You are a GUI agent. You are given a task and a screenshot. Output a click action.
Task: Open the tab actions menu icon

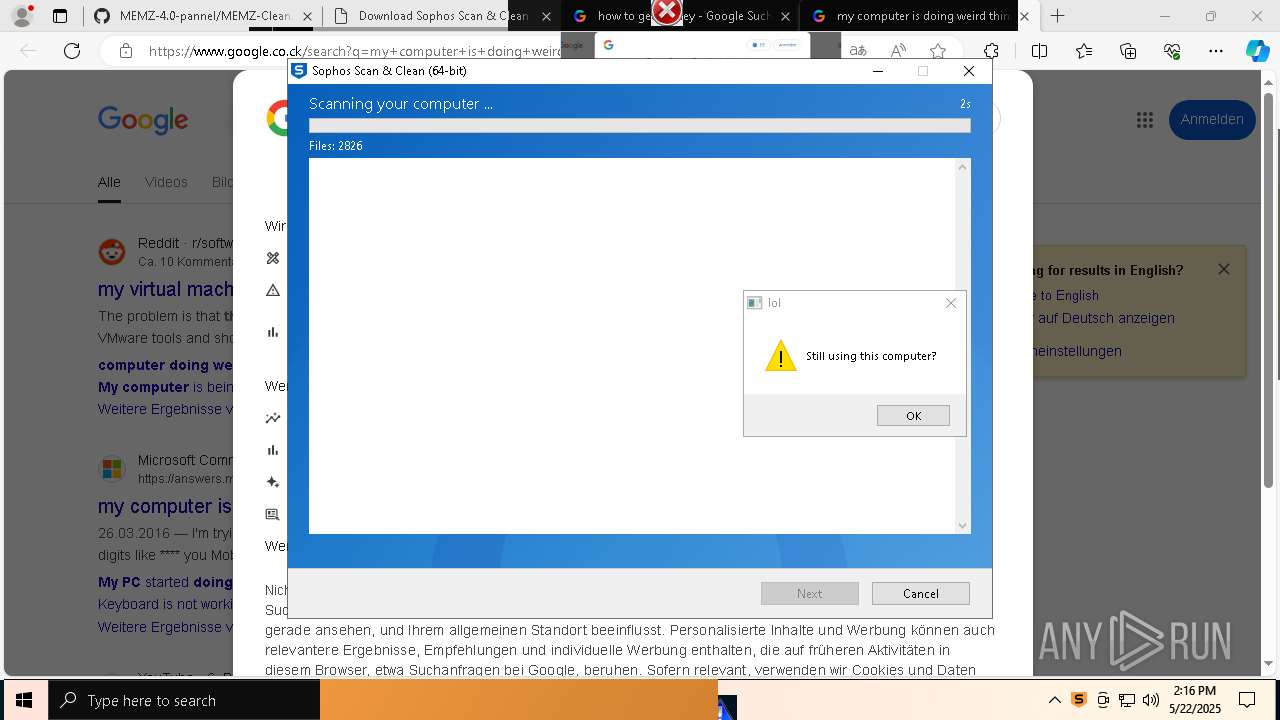[x=60, y=16]
